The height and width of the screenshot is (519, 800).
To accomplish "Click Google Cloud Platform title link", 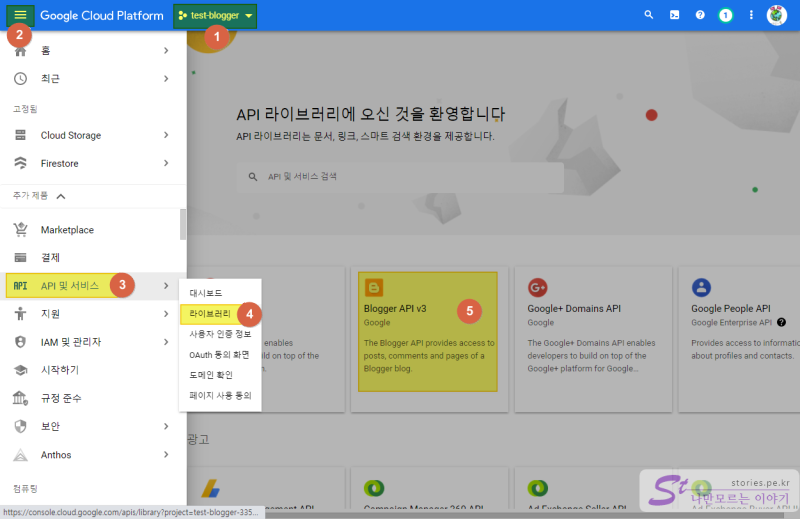I will tap(102, 16).
